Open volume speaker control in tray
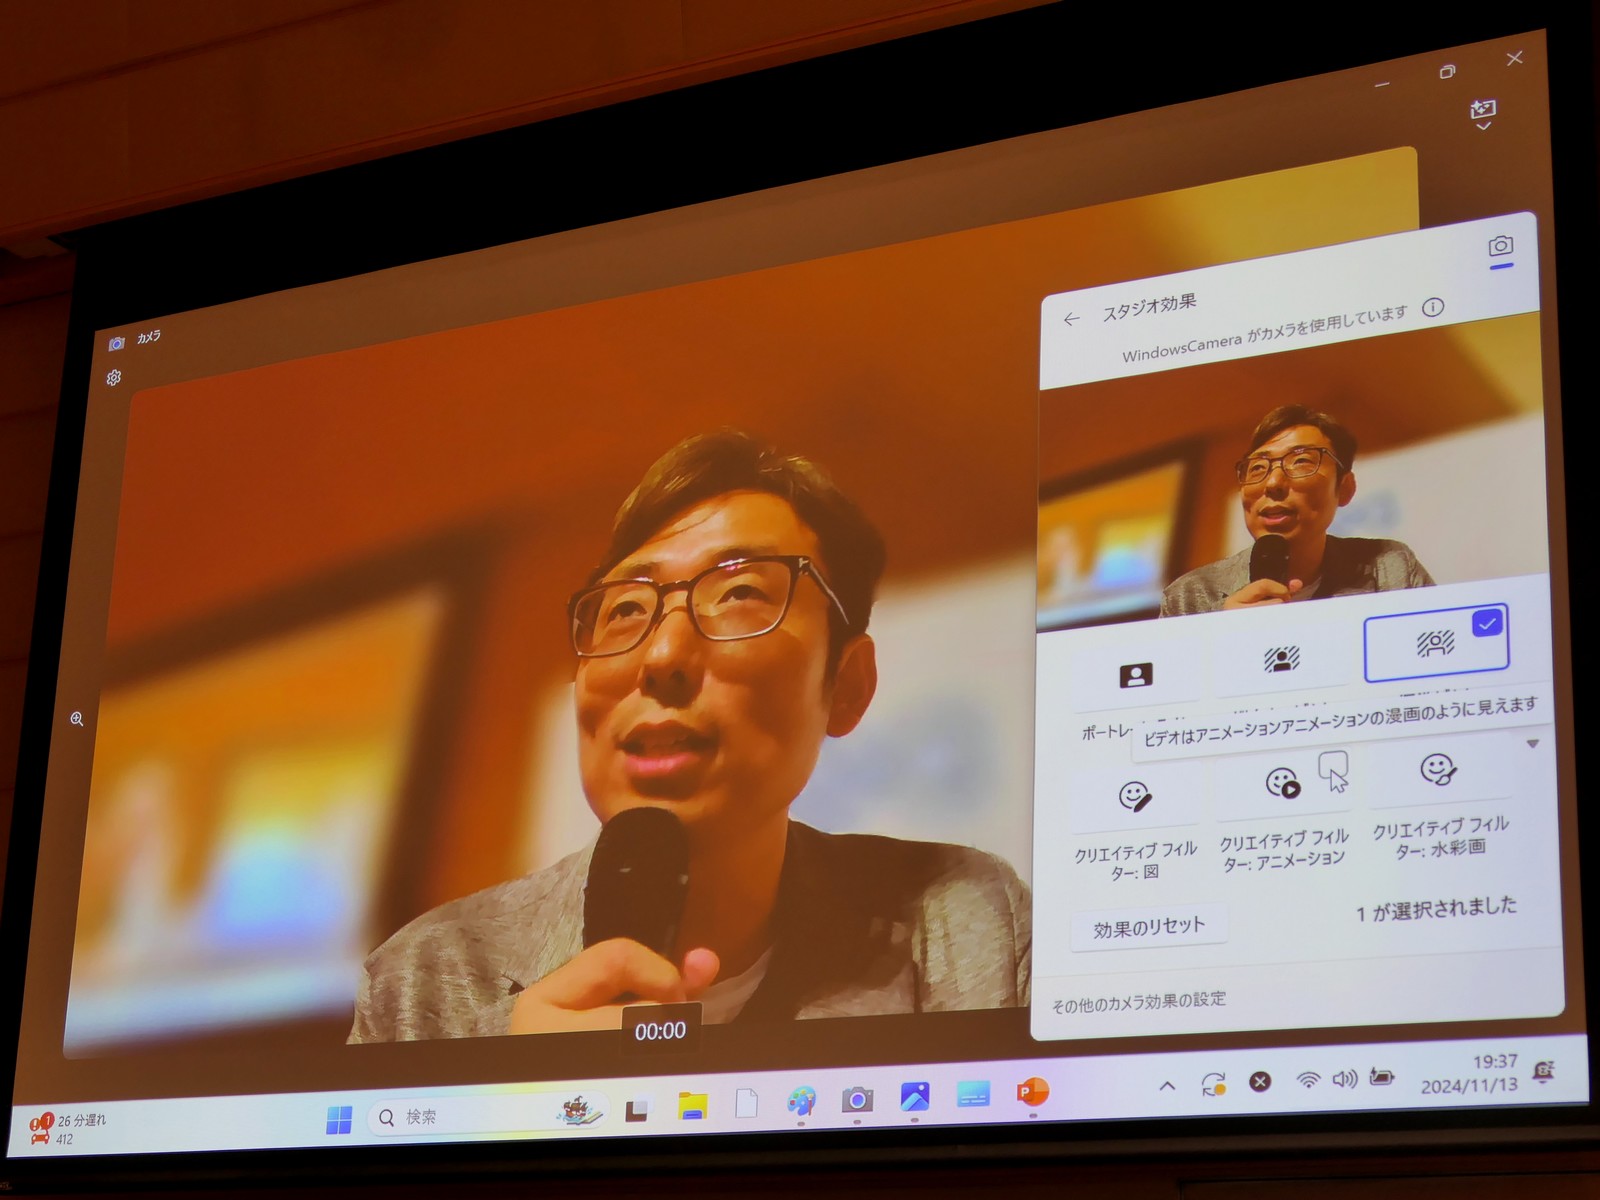Viewport: 1600px width, 1200px height. pyautogui.click(x=1345, y=1079)
